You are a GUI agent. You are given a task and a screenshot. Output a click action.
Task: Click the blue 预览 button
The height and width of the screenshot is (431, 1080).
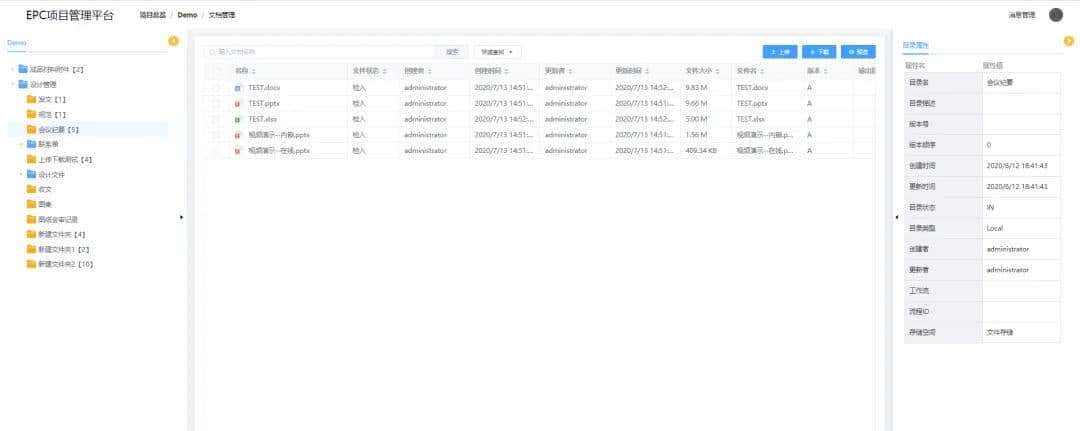(858, 52)
